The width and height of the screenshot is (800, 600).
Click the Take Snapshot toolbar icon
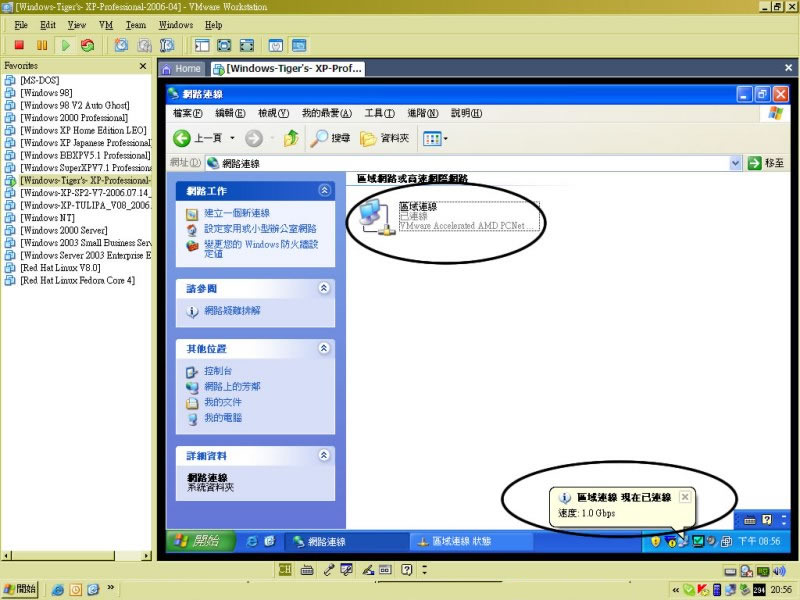coord(121,45)
